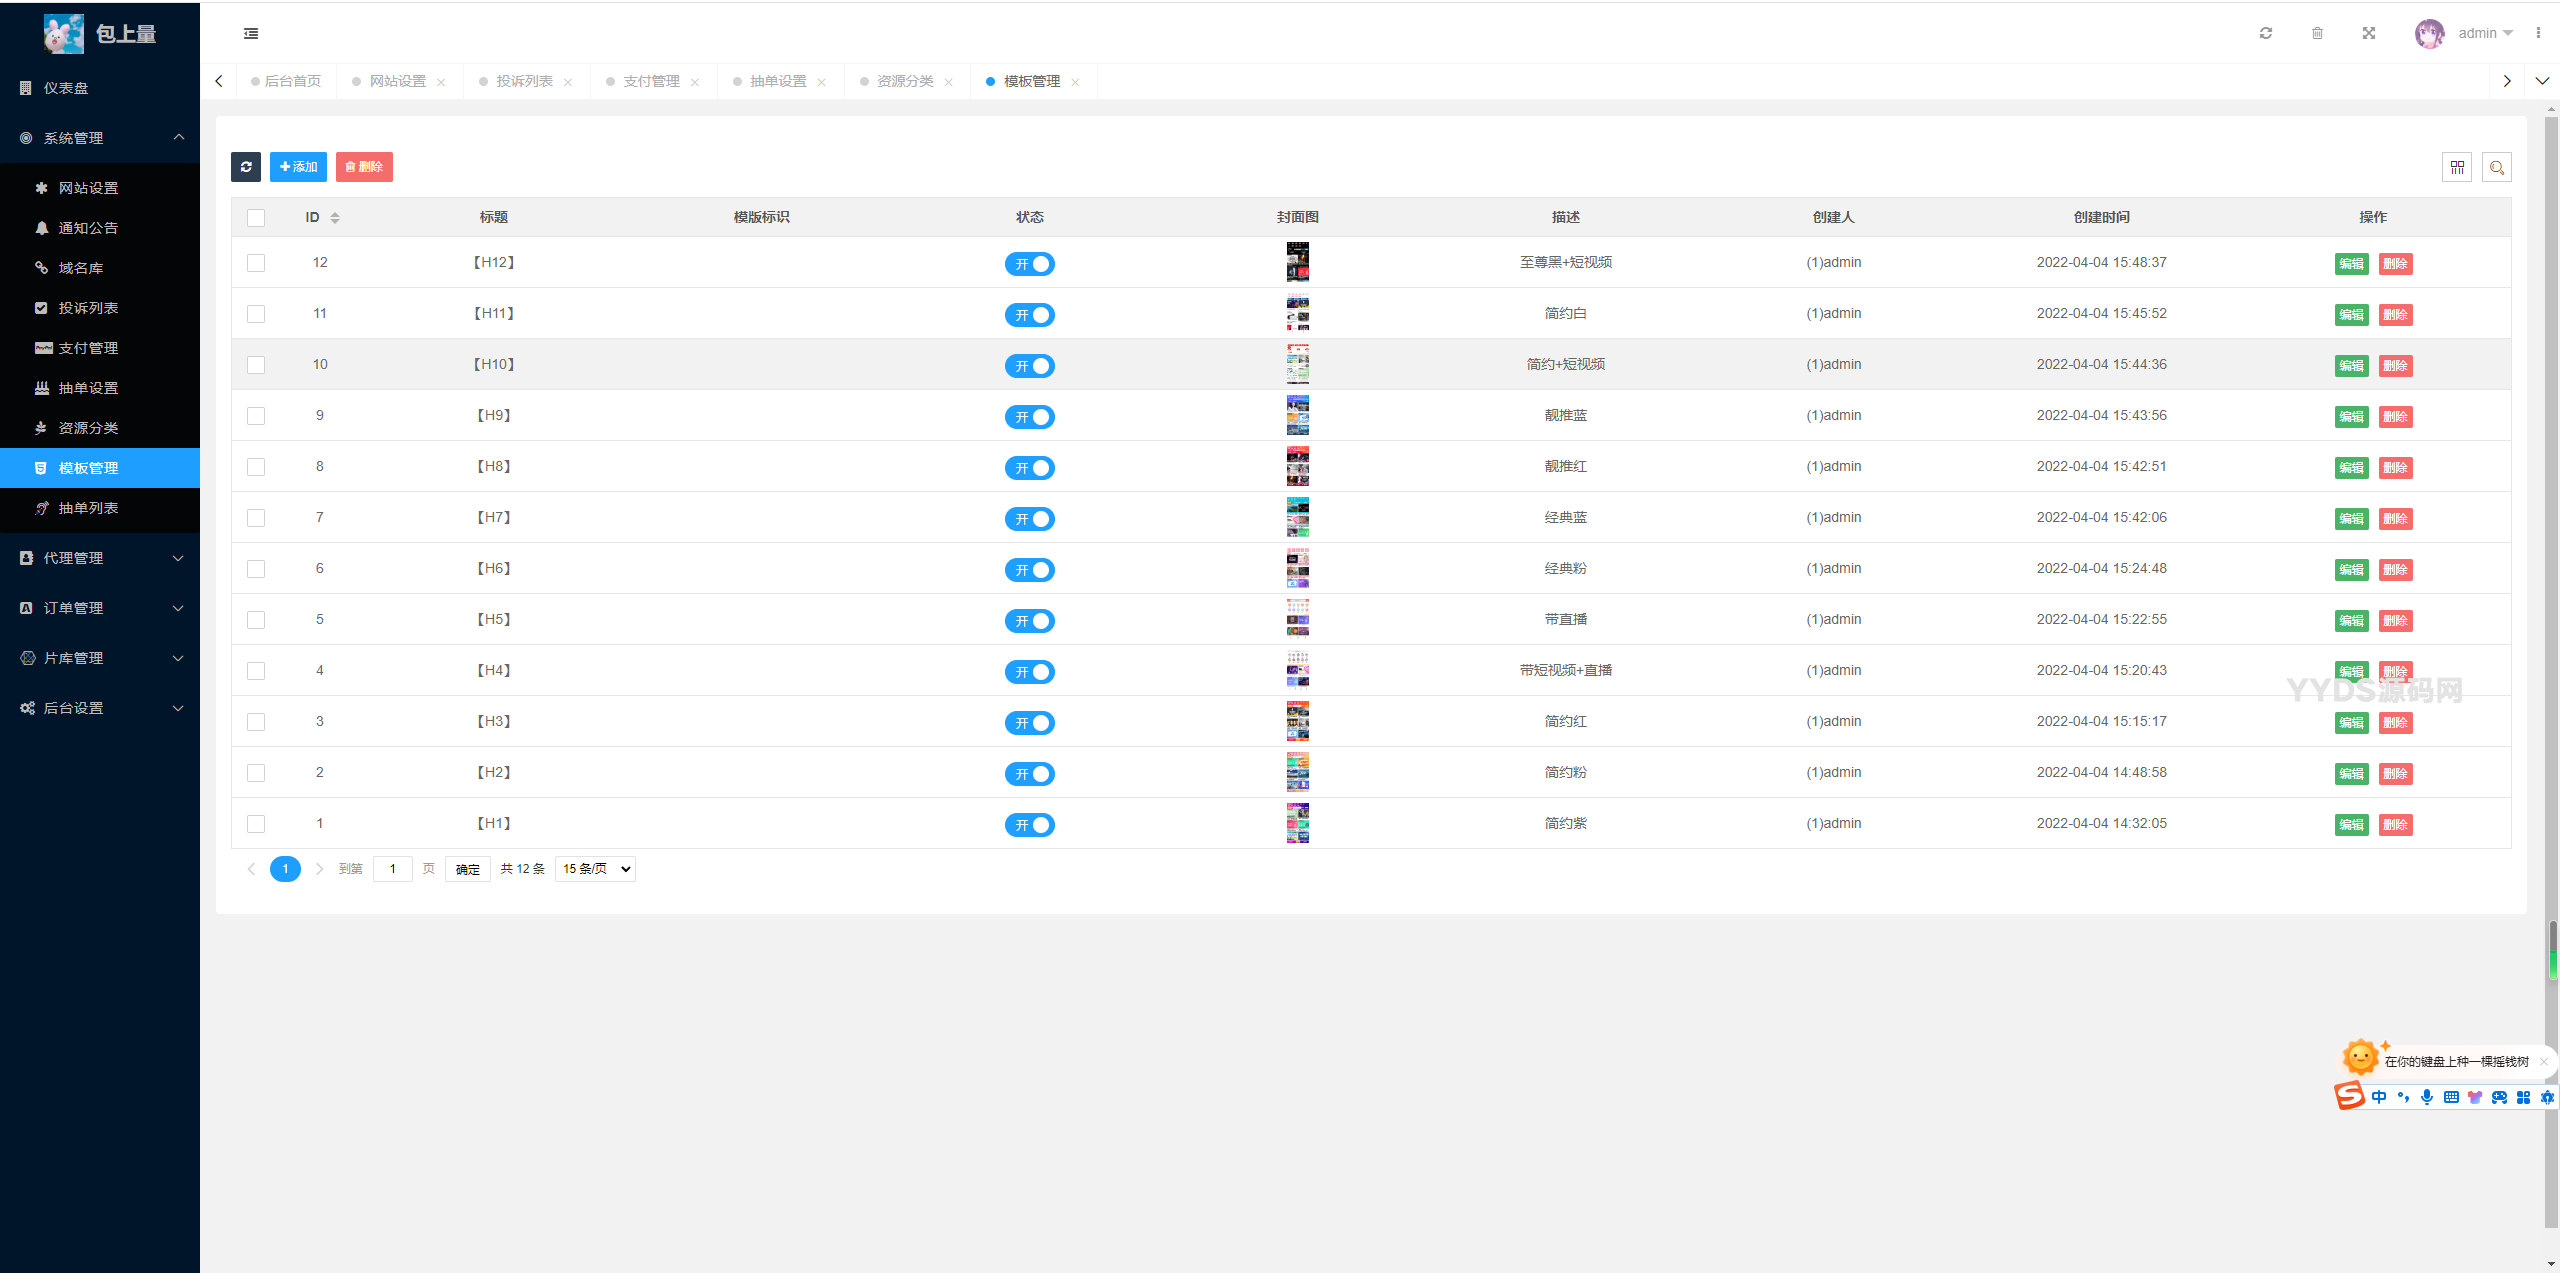Switch to the 支付管理 tab
2560x1273 pixels.
[651, 81]
